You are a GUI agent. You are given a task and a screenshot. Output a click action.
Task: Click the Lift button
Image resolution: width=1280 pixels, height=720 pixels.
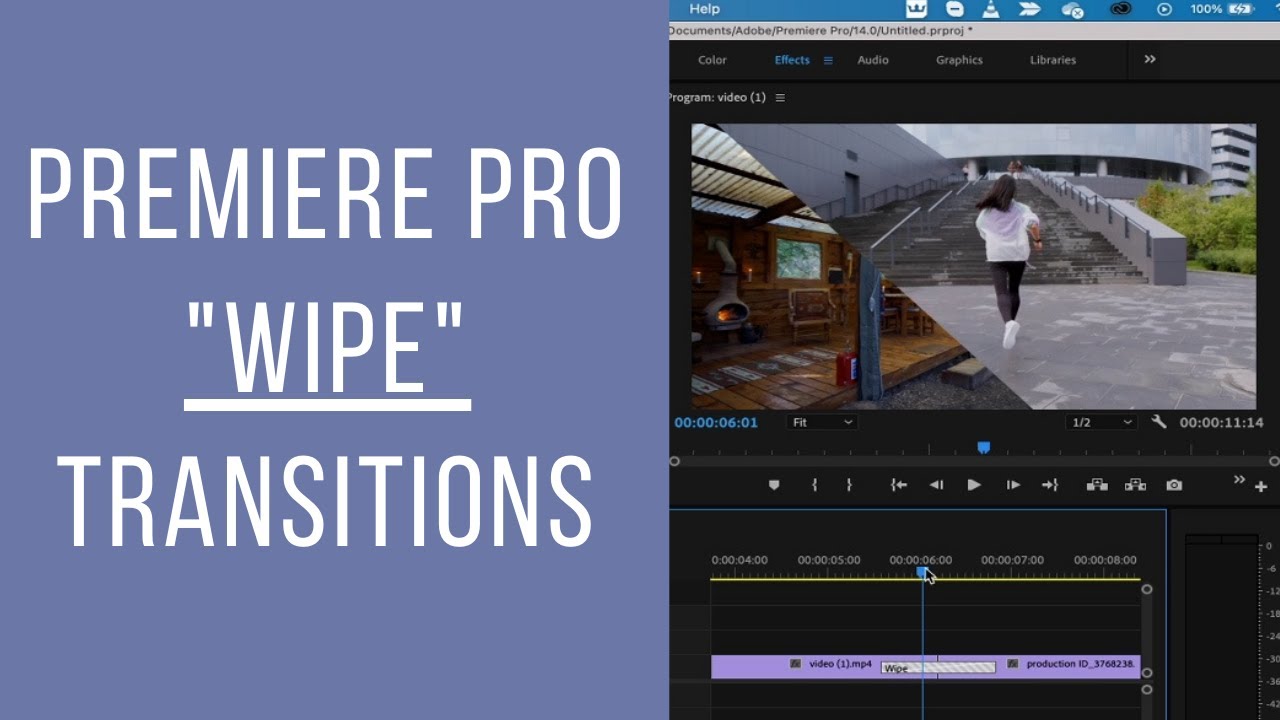coord(1097,485)
